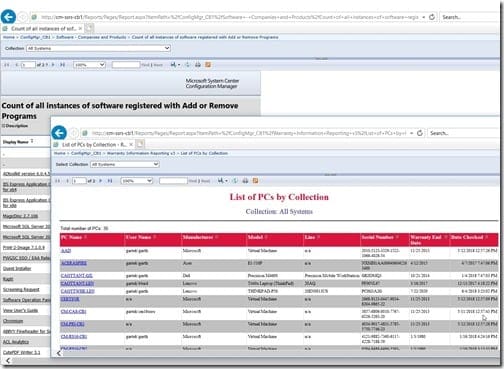Open address bar dropdown in rear window

424,17
